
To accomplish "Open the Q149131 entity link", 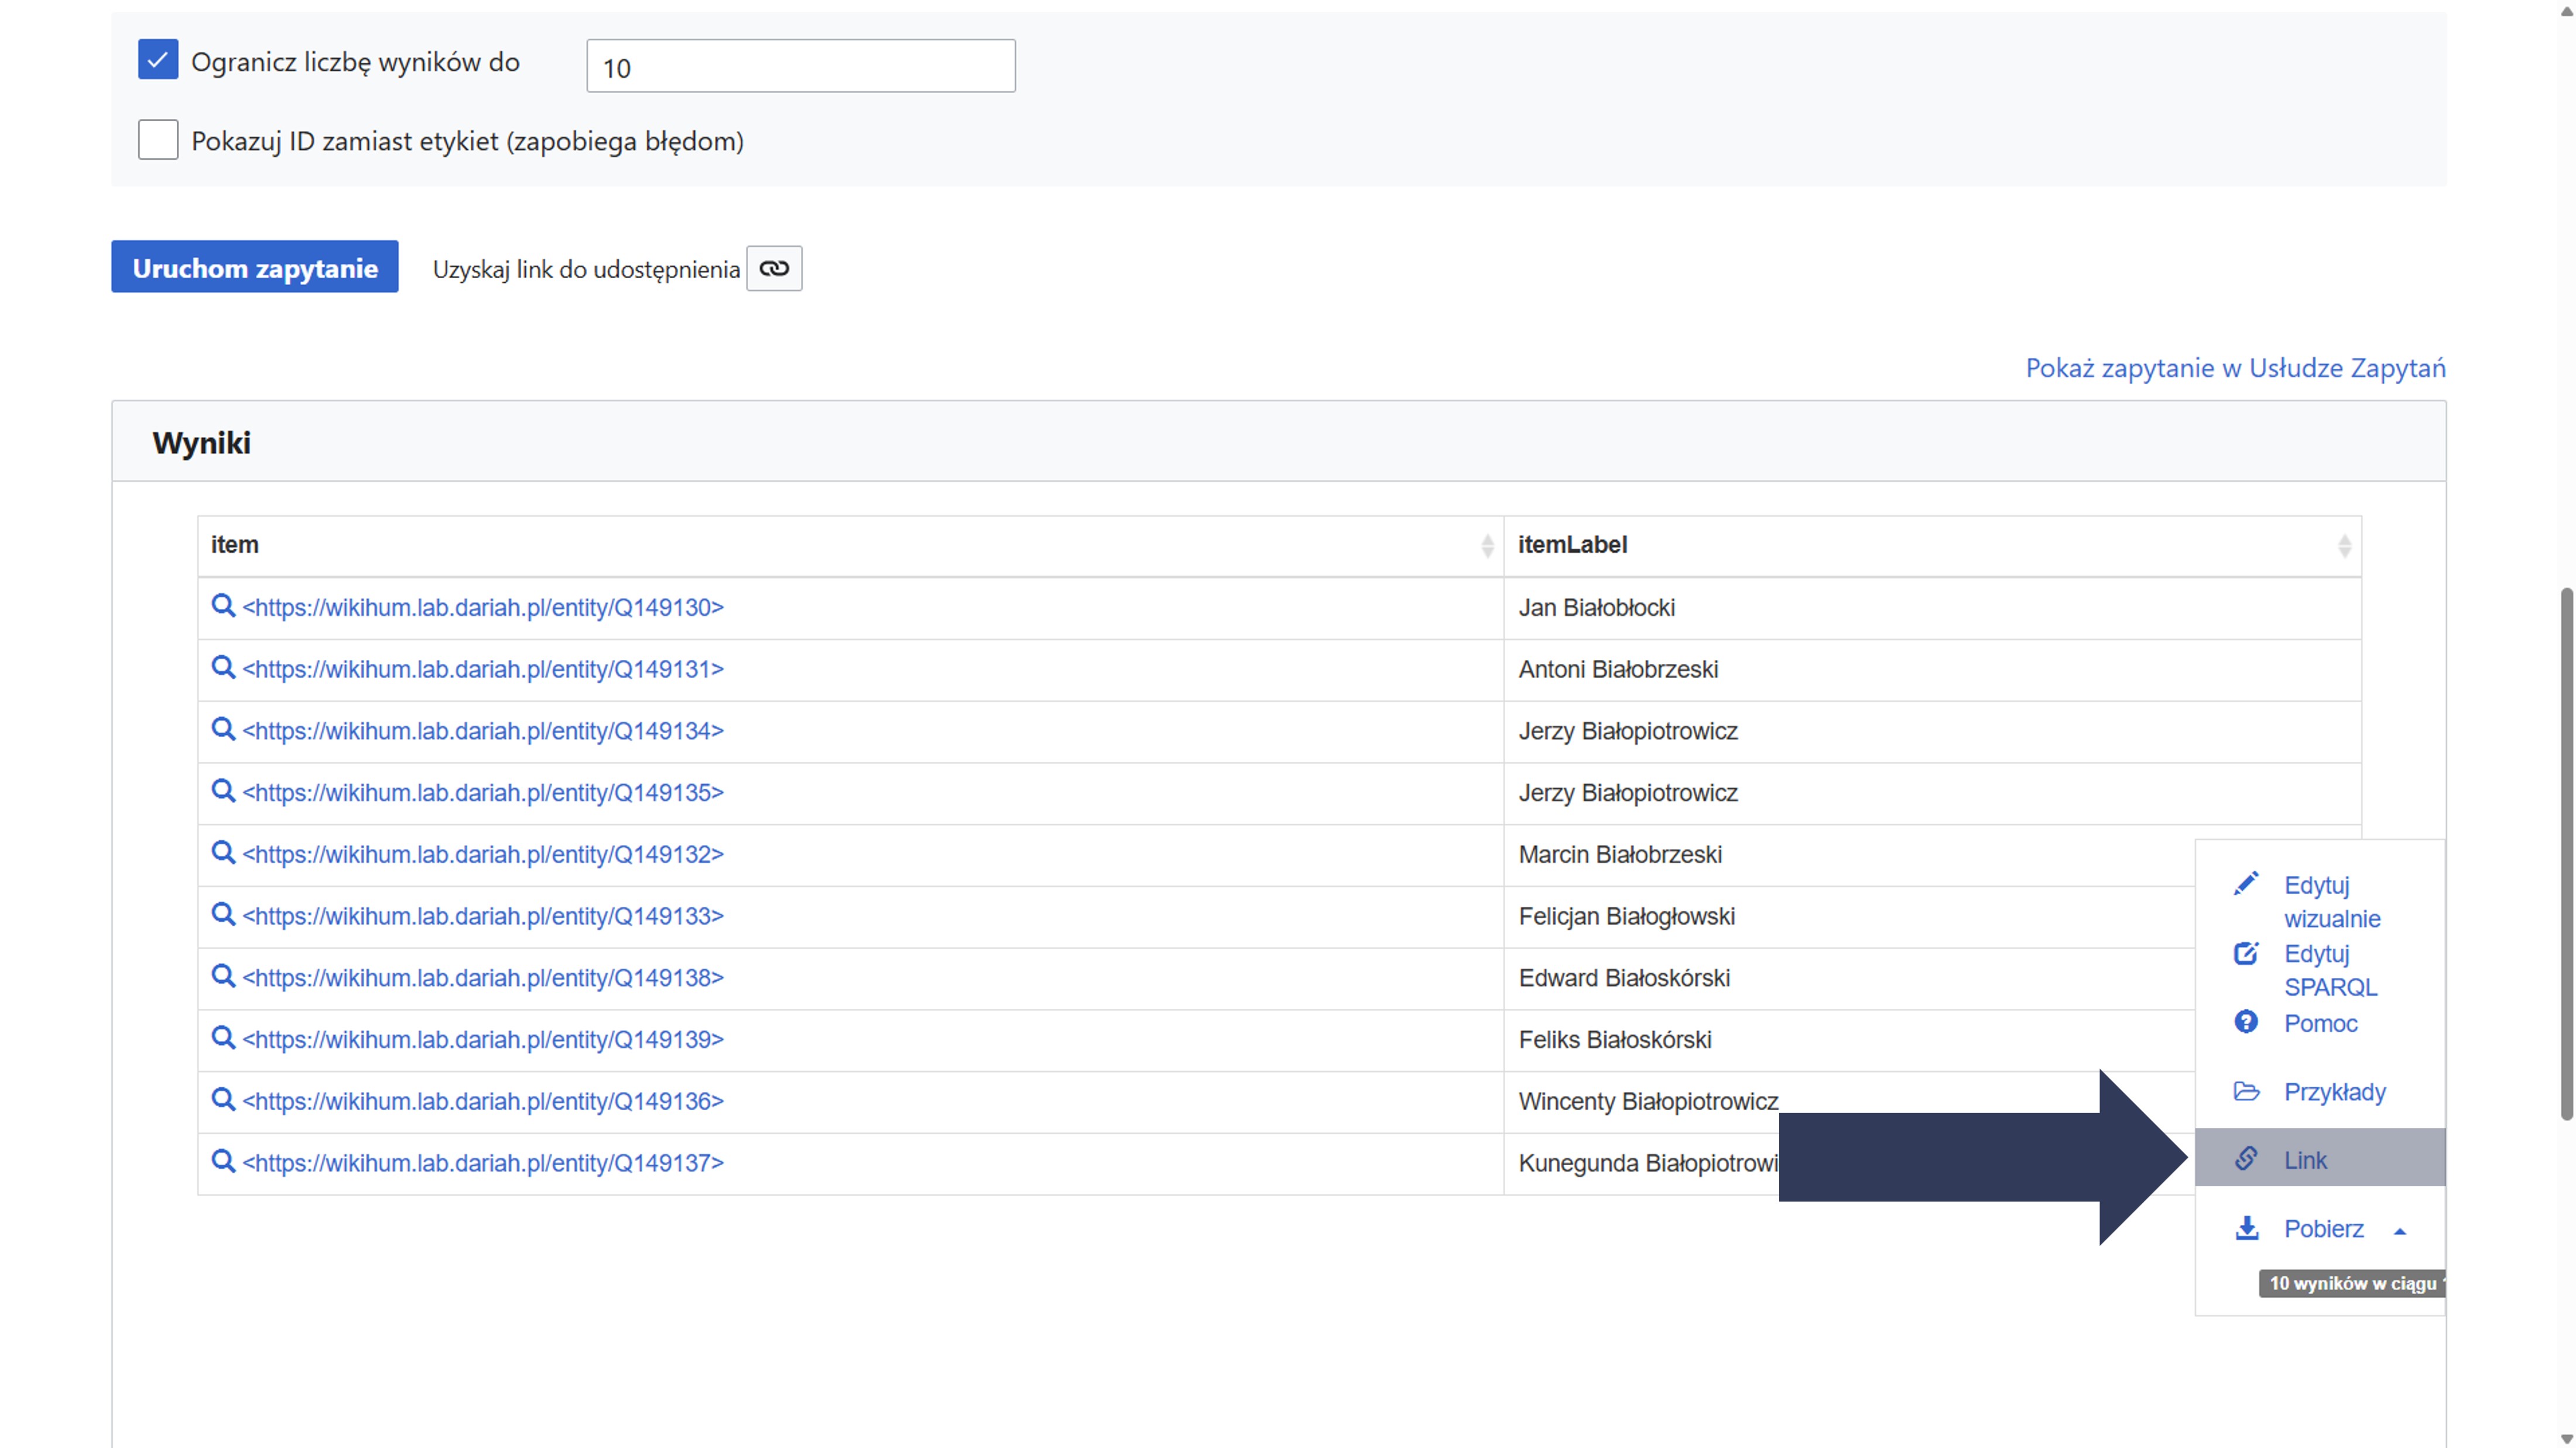I will pos(483,669).
